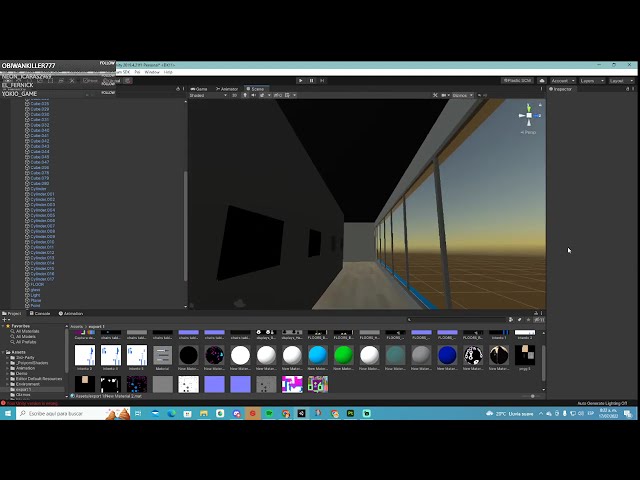Click search by label icon in Project

click(x=520, y=320)
